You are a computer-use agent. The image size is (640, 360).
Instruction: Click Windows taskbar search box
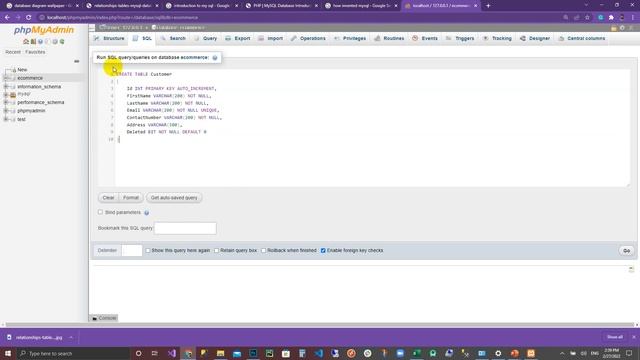click(73, 353)
